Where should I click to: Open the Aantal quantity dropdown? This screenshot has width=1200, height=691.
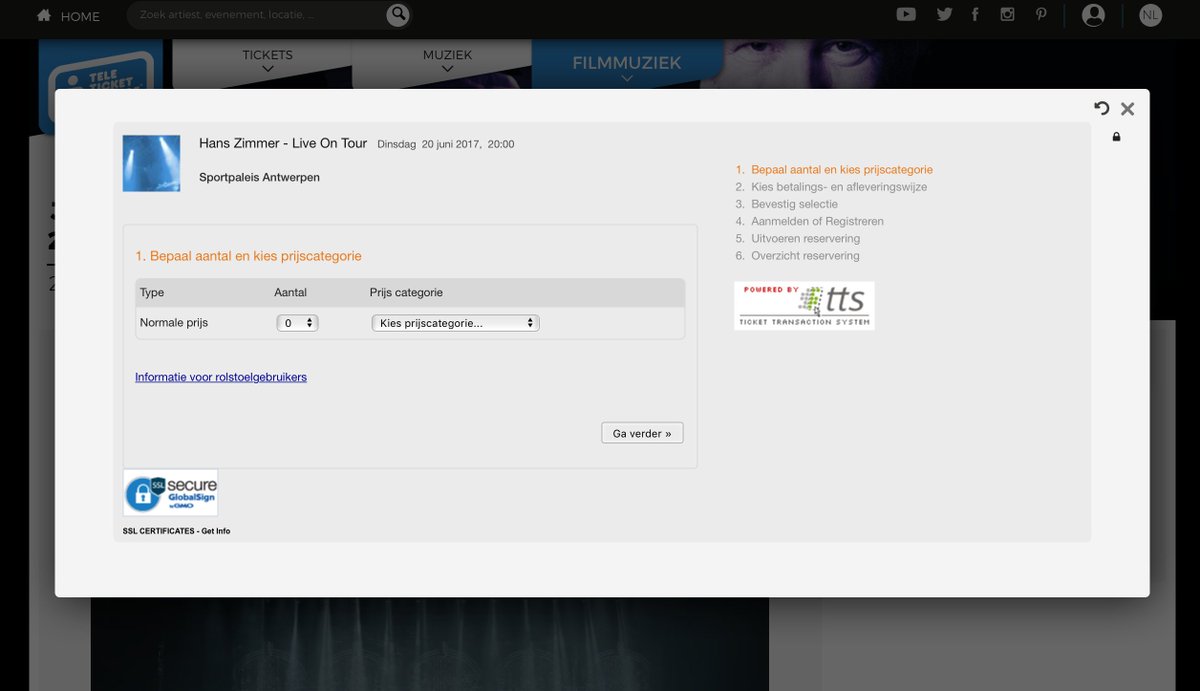(x=297, y=323)
